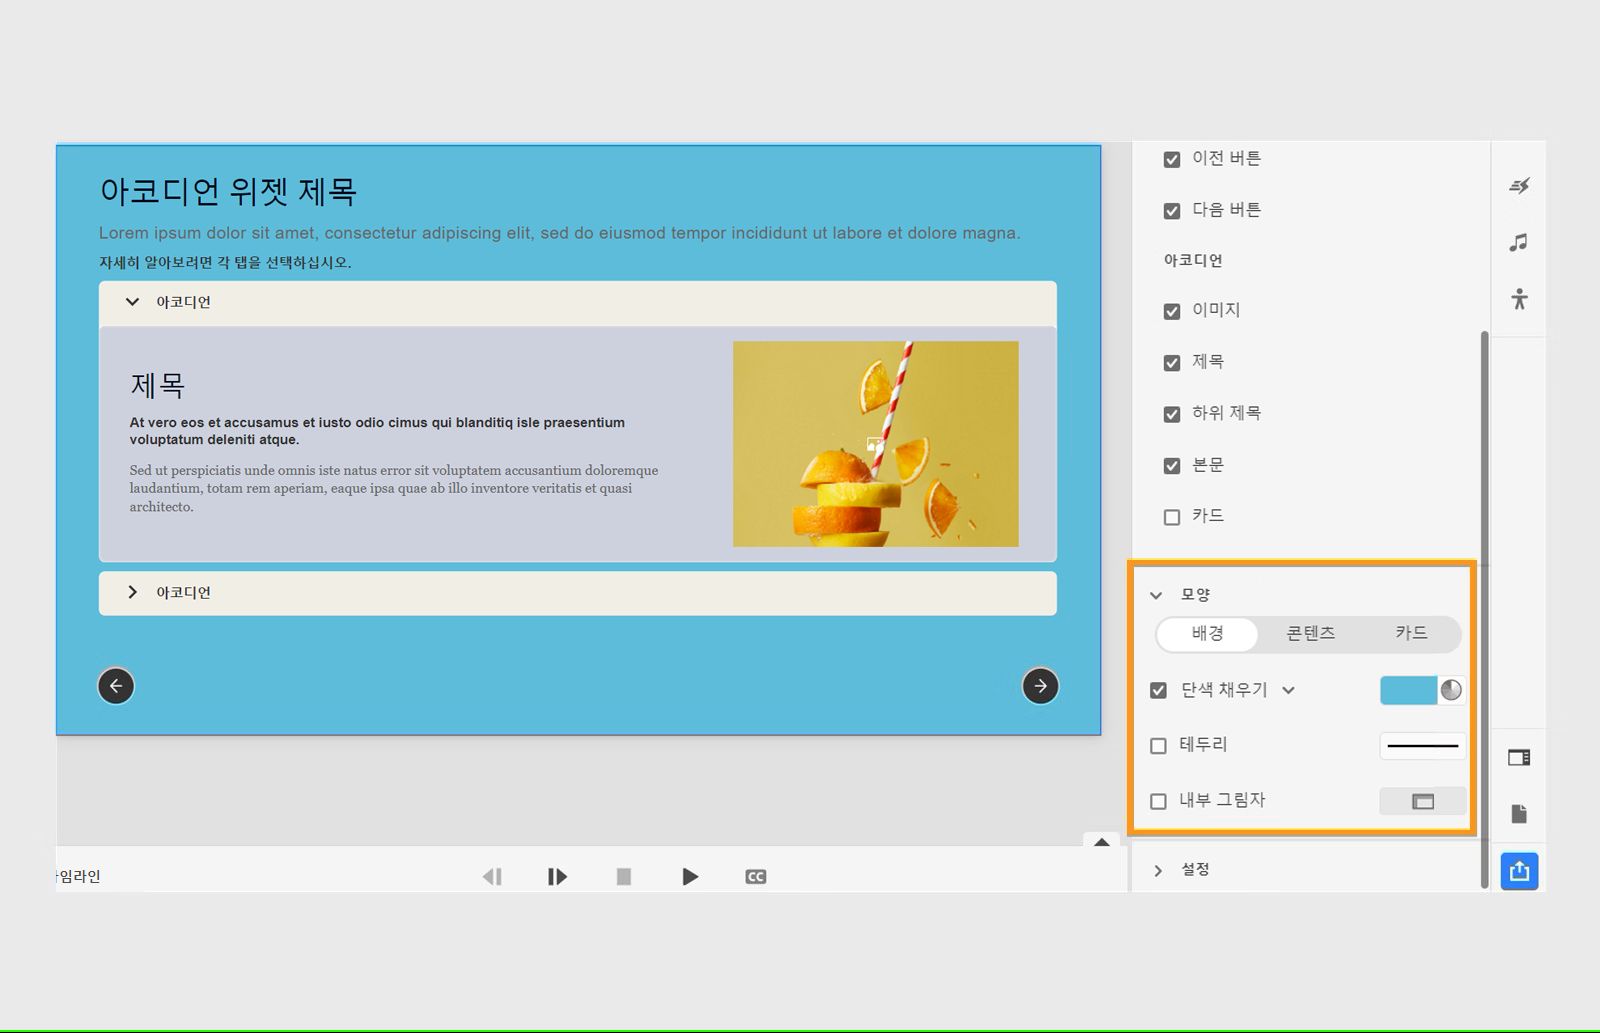The width and height of the screenshot is (1600, 1033).
Task: Enable the 카드 checkbox under 아코디언
Action: pyautogui.click(x=1171, y=517)
